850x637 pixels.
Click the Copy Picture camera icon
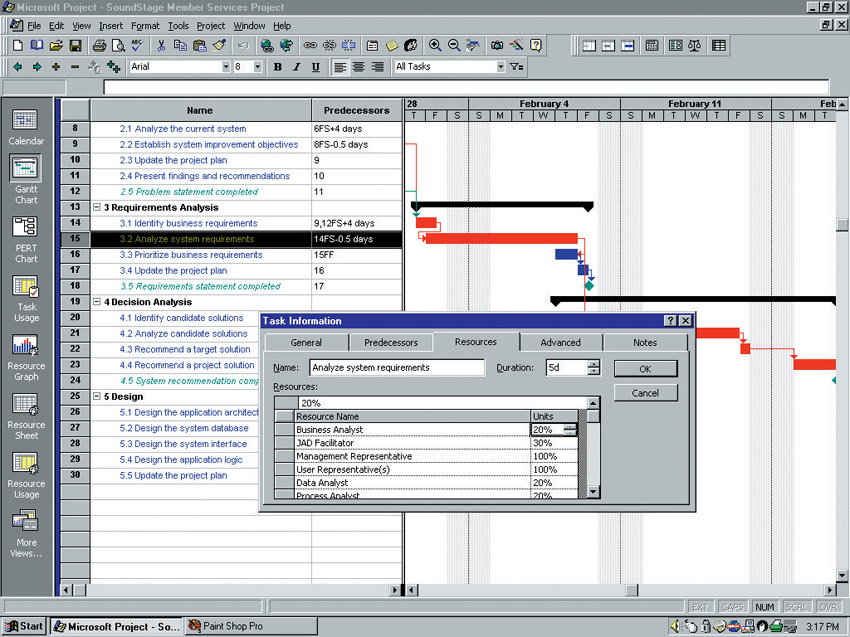(497, 46)
